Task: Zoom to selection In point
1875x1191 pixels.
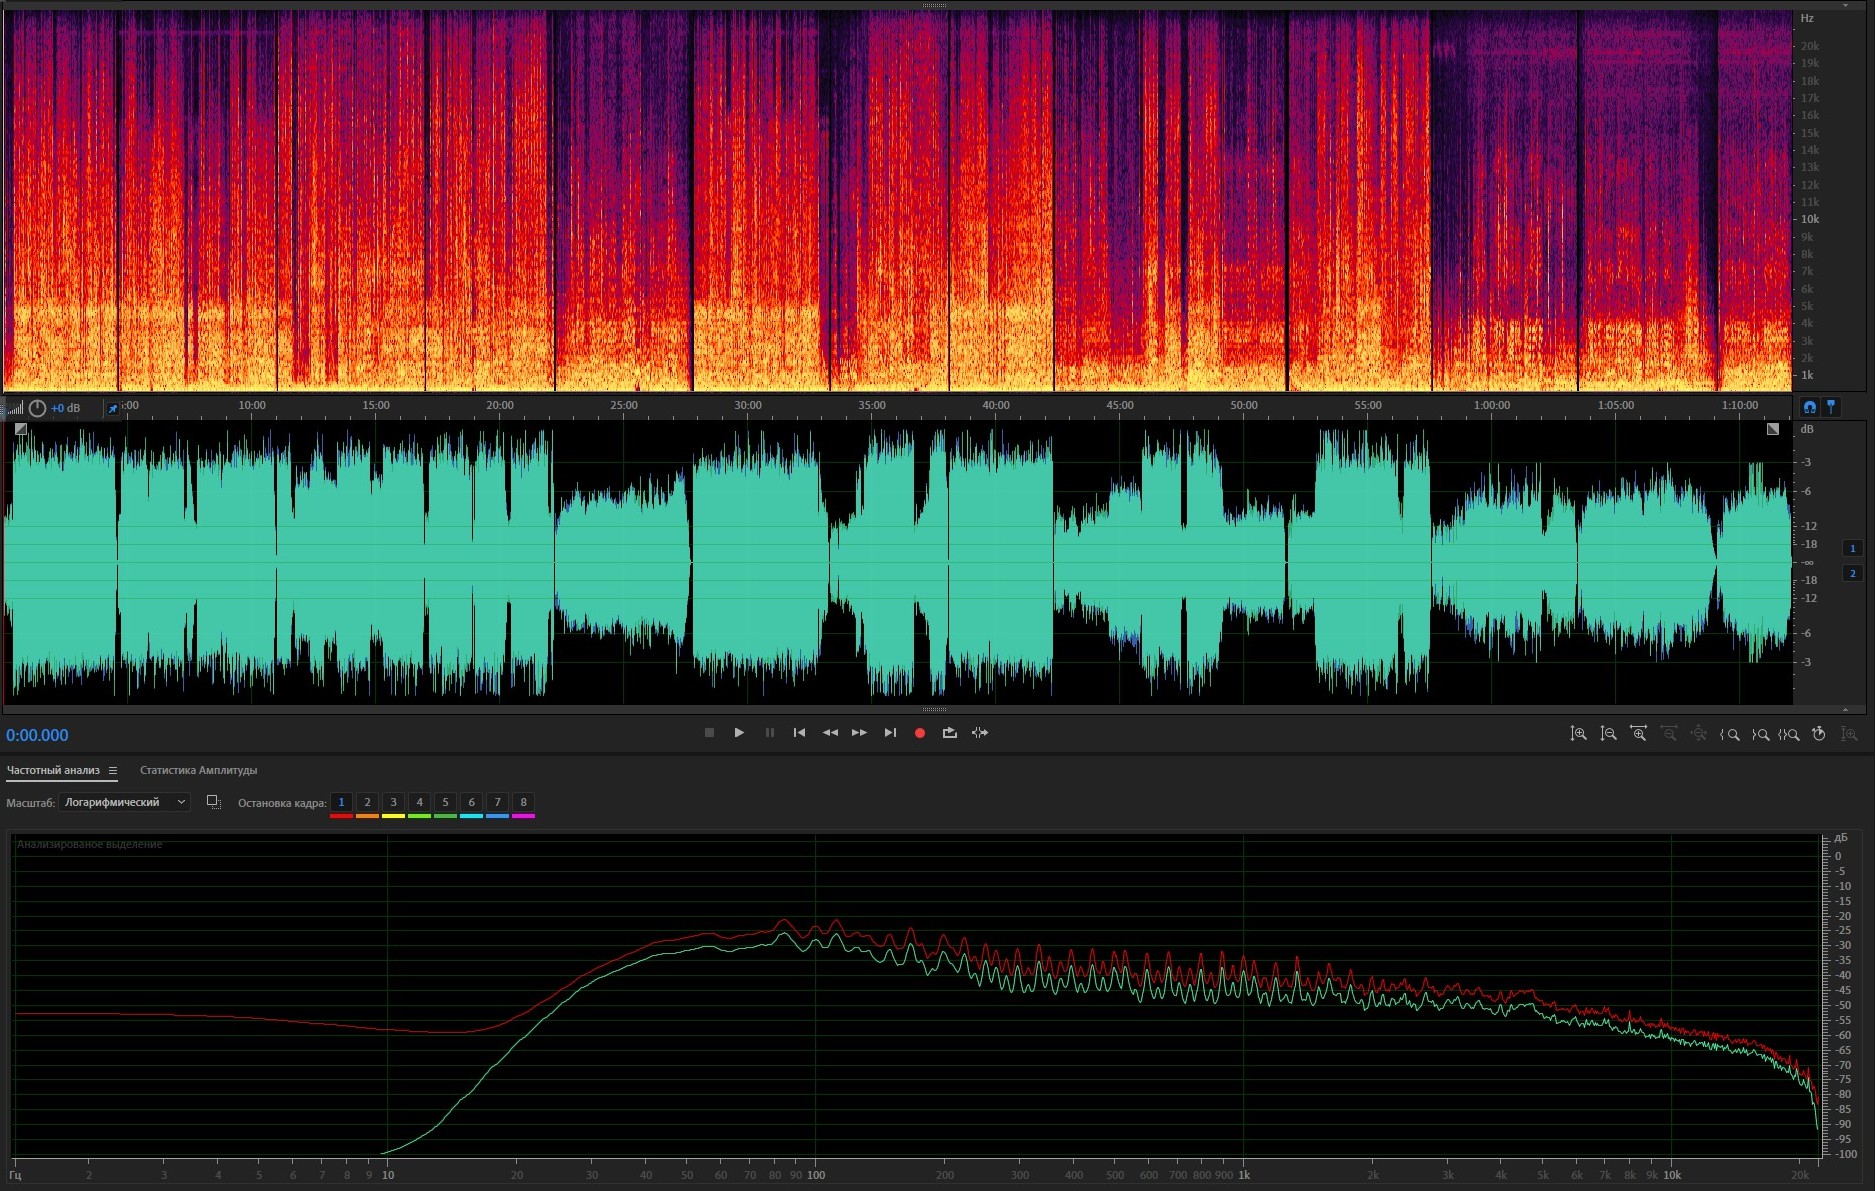Action: tap(1729, 734)
